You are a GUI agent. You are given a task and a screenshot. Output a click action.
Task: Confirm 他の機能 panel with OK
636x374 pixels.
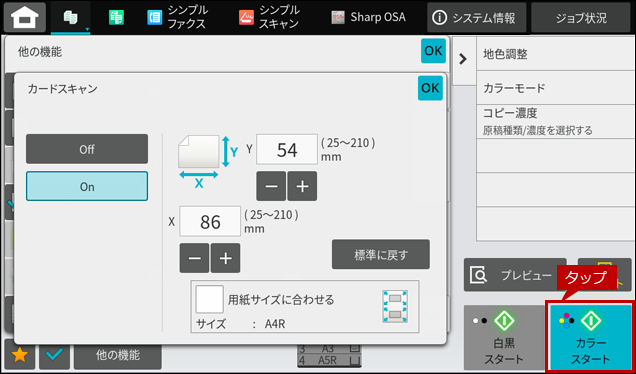[433, 51]
